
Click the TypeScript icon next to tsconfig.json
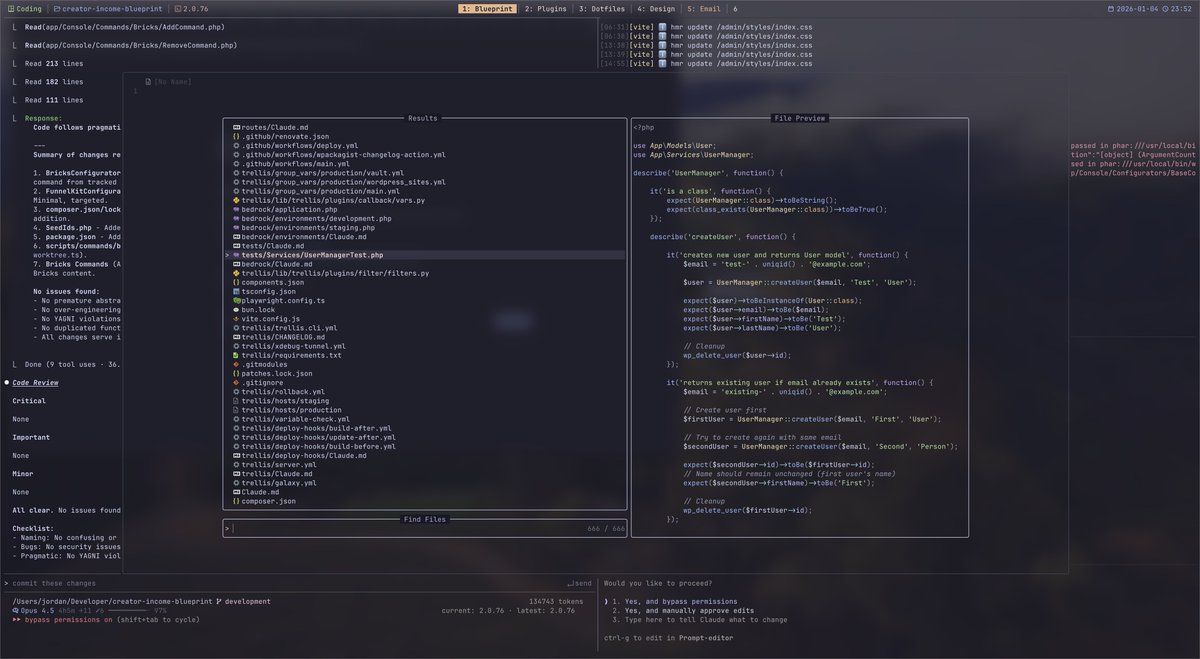point(236,292)
